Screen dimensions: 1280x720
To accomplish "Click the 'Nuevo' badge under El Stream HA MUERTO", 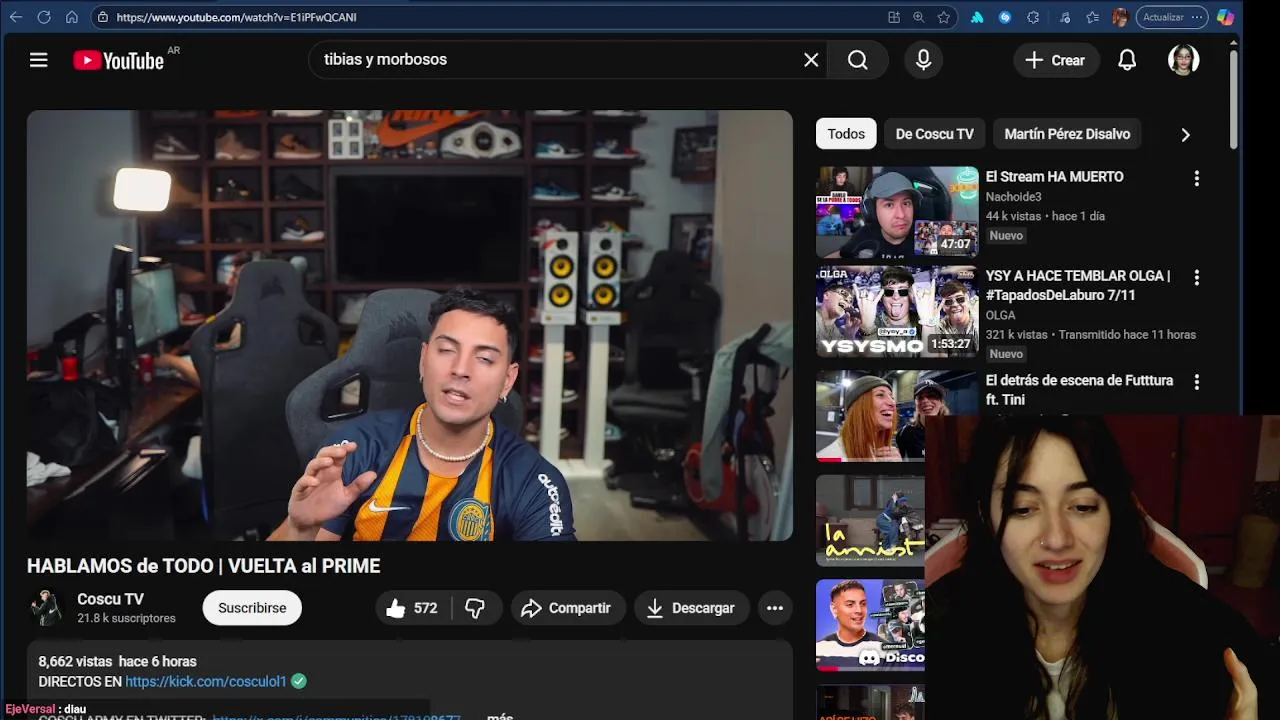I will point(1006,236).
